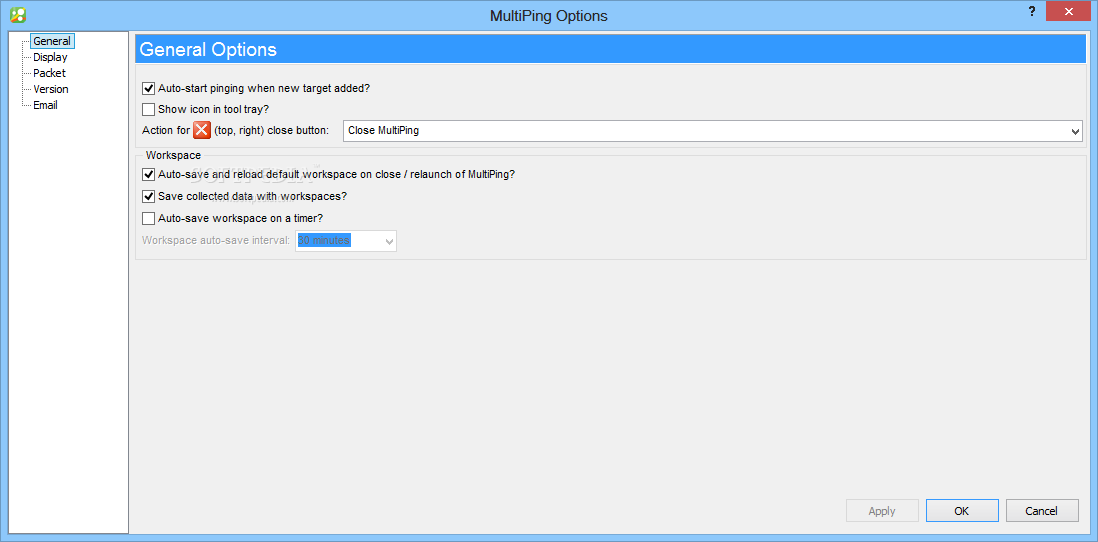Enable Auto-save workspace on a timer

(x=148, y=218)
